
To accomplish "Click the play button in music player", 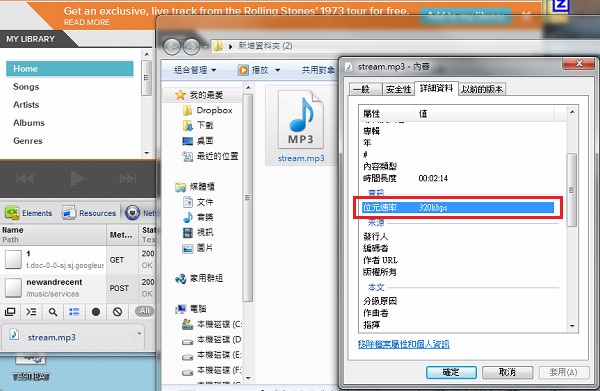I will click(77, 178).
